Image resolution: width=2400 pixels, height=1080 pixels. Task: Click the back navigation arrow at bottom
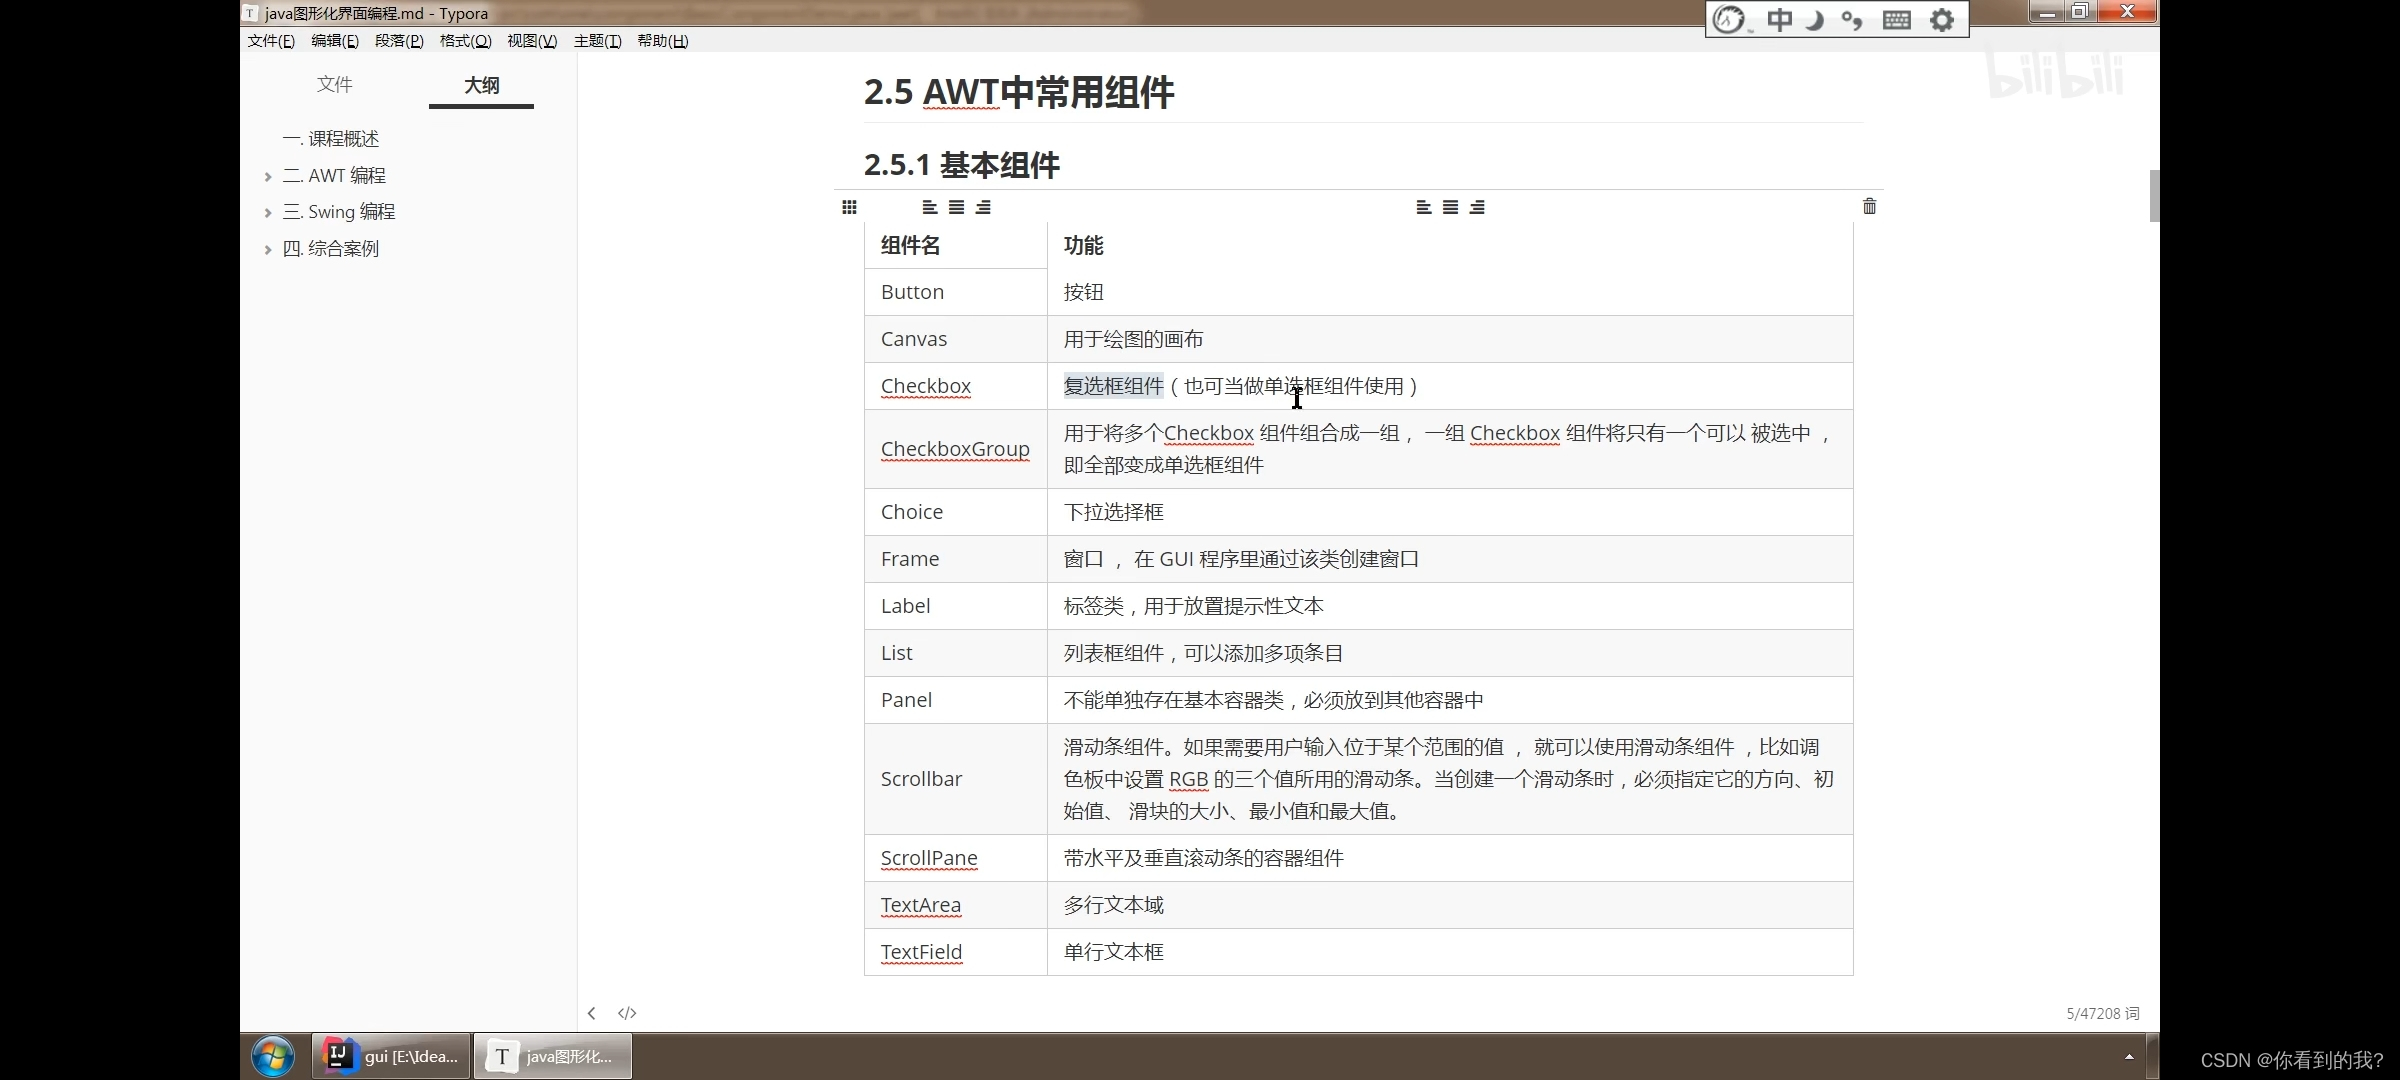[x=591, y=1012]
